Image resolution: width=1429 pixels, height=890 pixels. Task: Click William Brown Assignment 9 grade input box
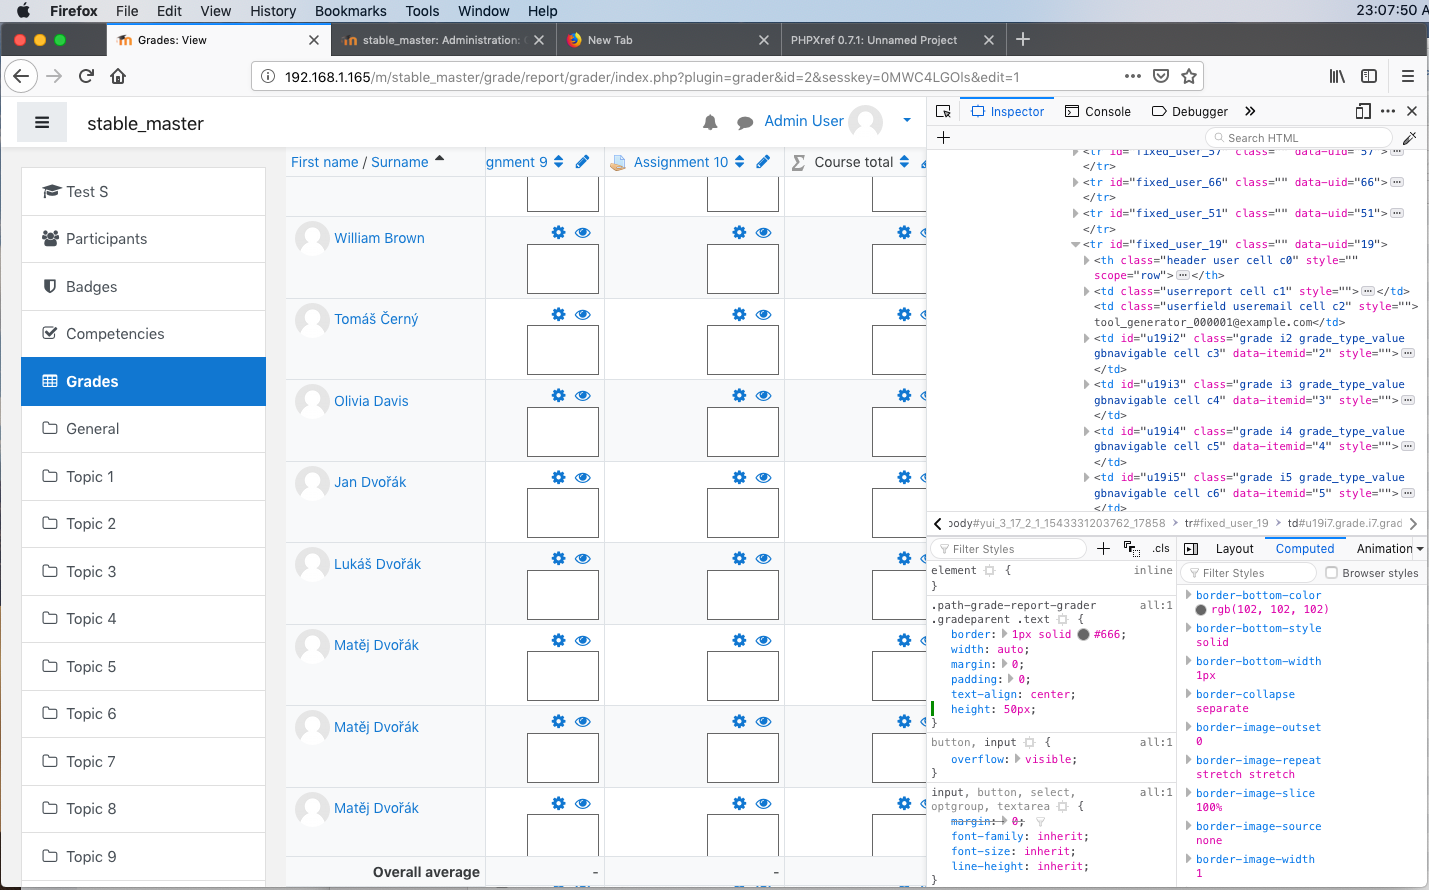[x=563, y=269]
